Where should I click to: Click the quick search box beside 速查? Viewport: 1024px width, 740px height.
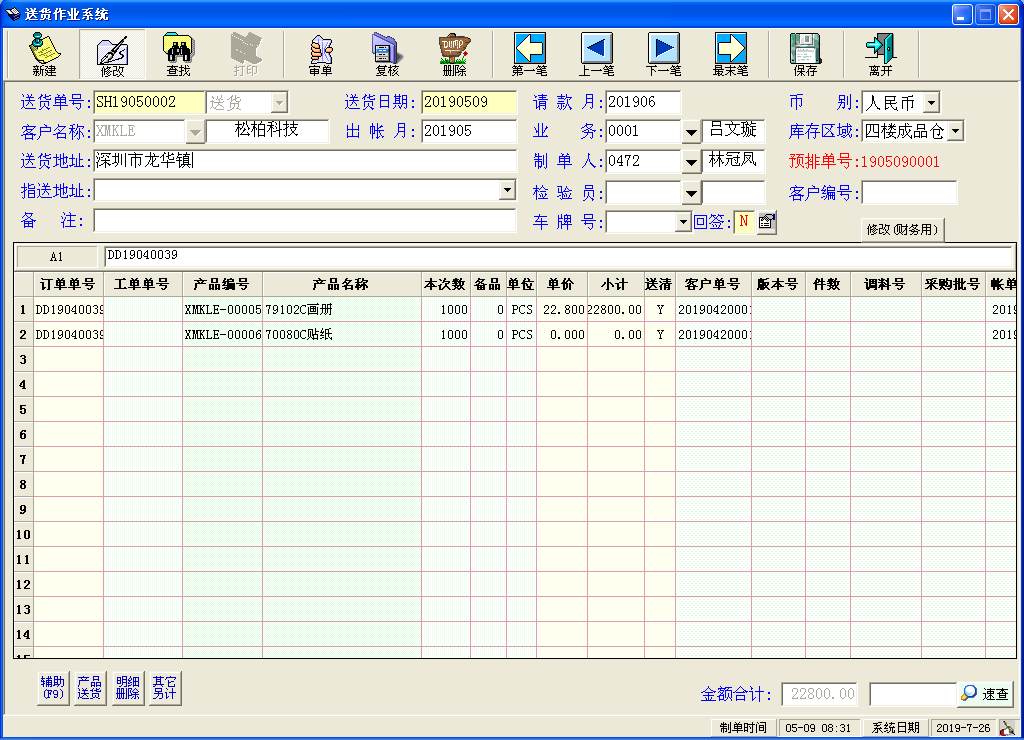click(913, 694)
